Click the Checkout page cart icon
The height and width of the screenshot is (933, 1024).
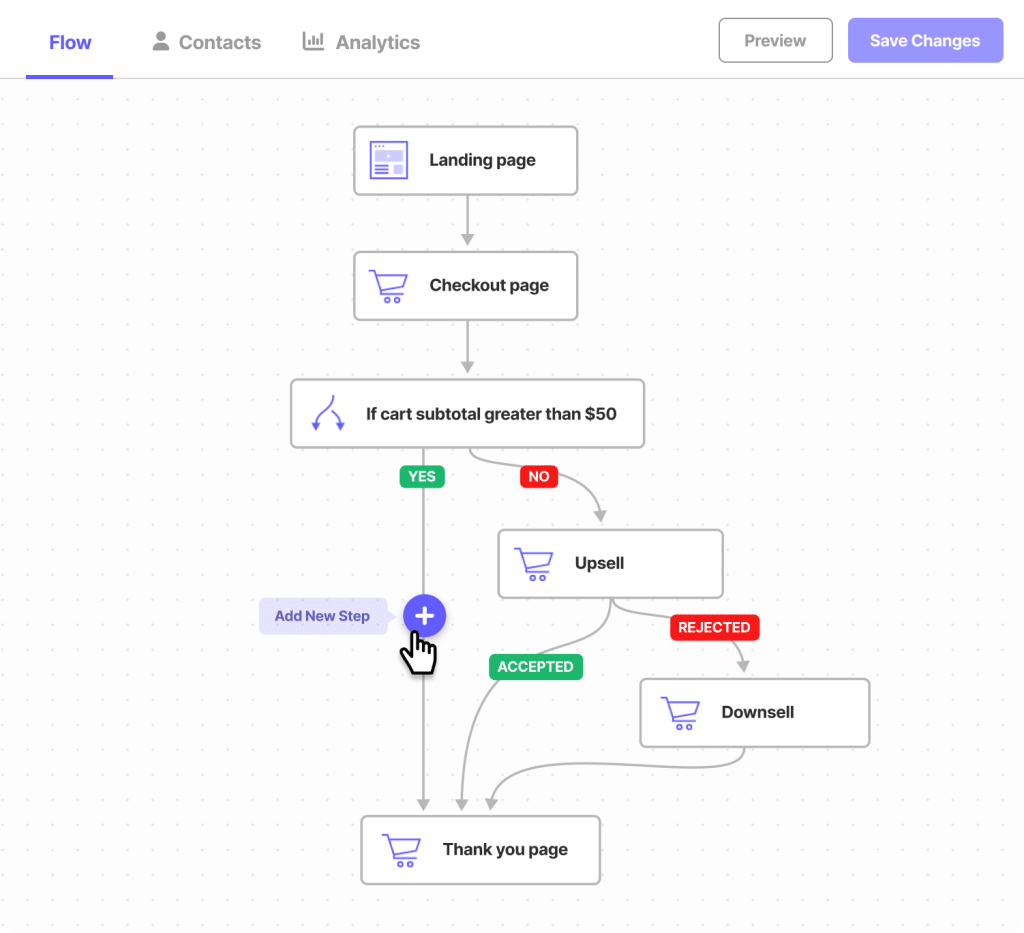[x=388, y=286]
